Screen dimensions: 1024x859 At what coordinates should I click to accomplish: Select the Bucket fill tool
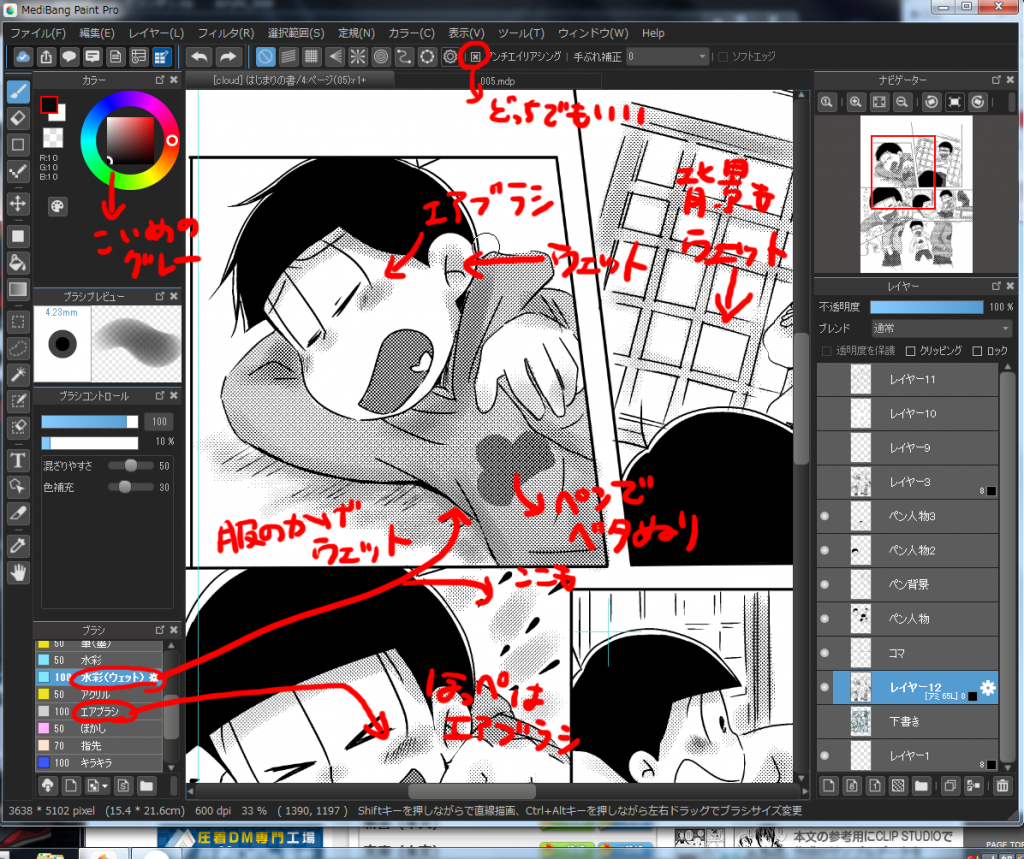click(x=18, y=263)
